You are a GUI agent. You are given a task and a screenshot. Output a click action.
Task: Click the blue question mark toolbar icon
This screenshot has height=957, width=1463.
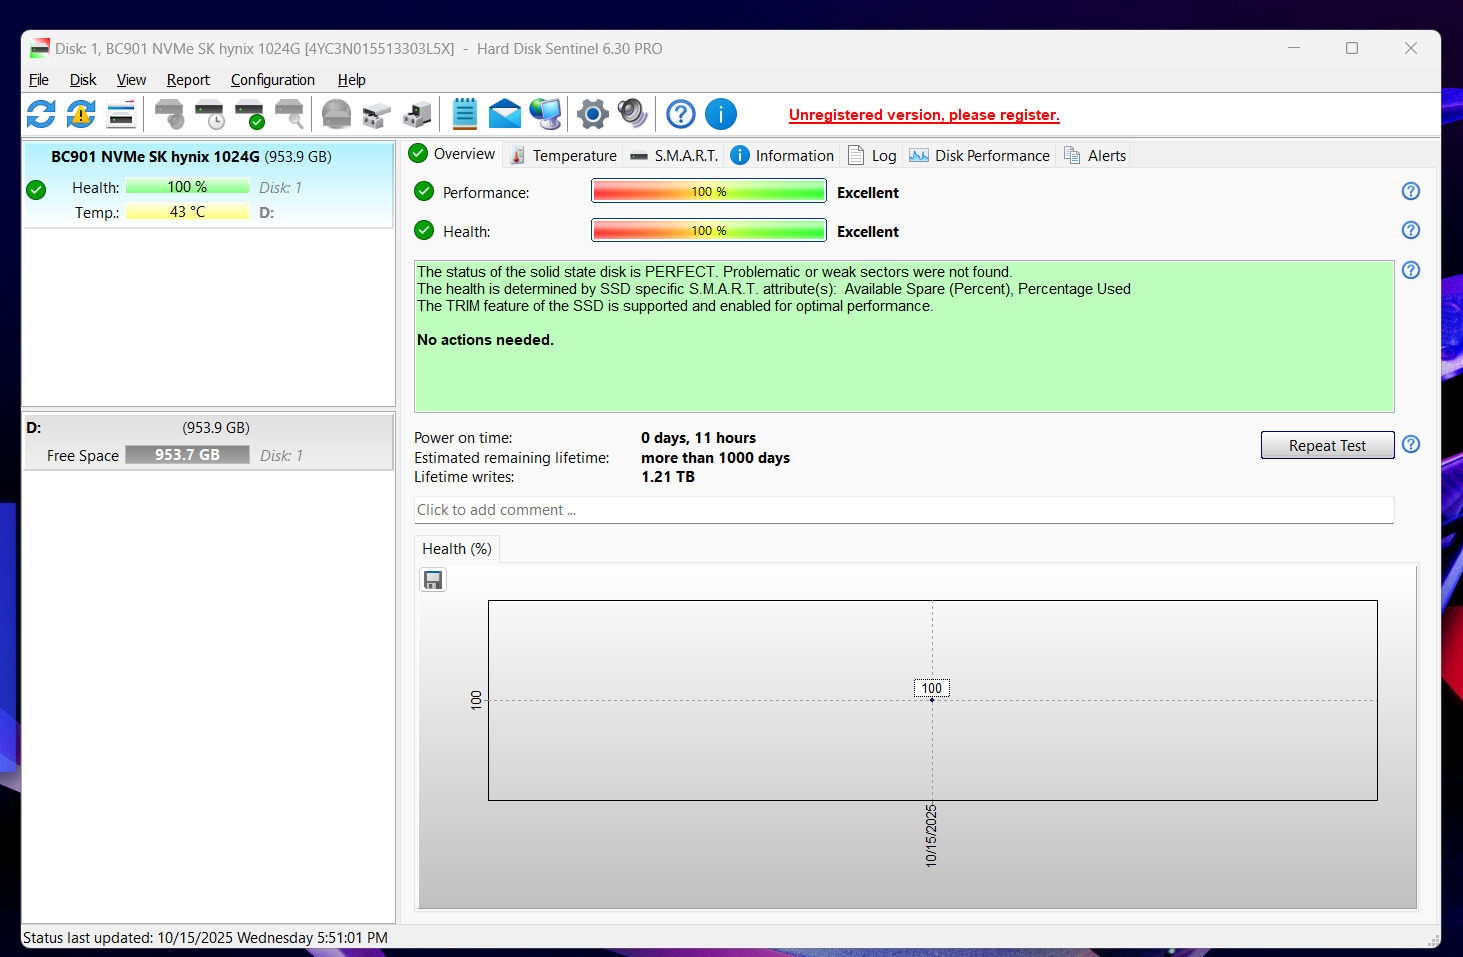tap(681, 114)
